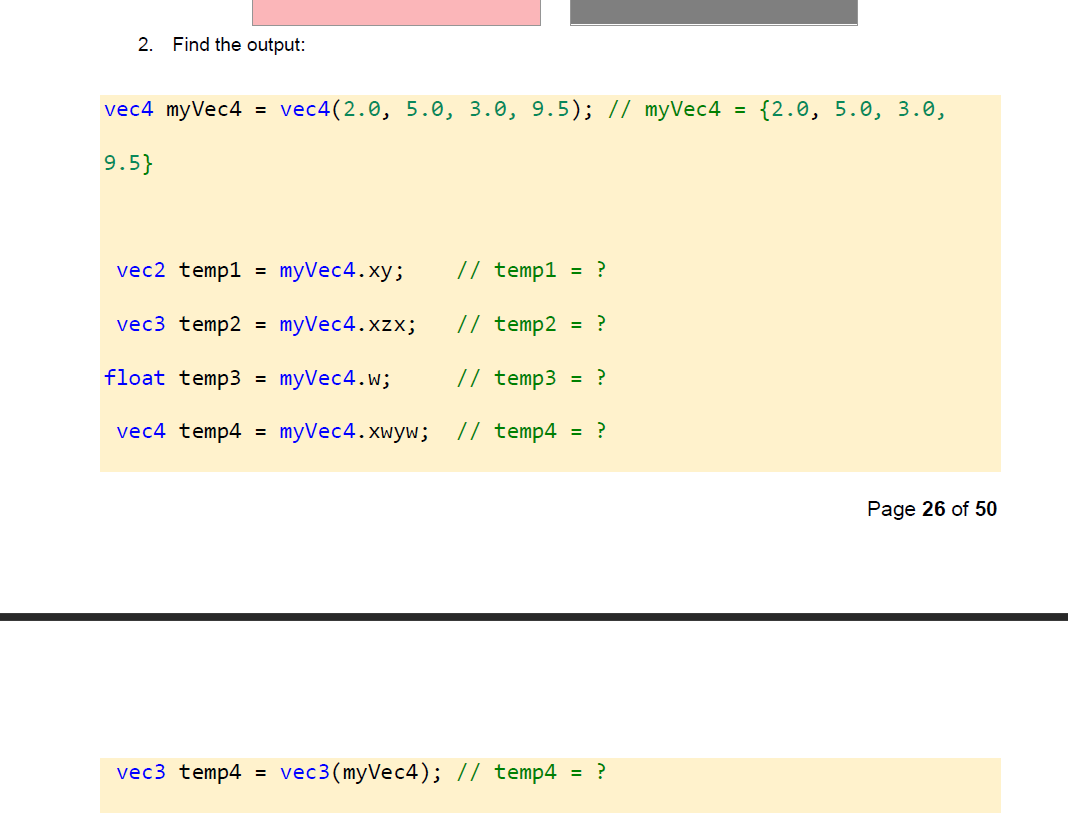Click the pink rectangle at page top
The height and width of the screenshot is (818, 1068).
[396, 12]
